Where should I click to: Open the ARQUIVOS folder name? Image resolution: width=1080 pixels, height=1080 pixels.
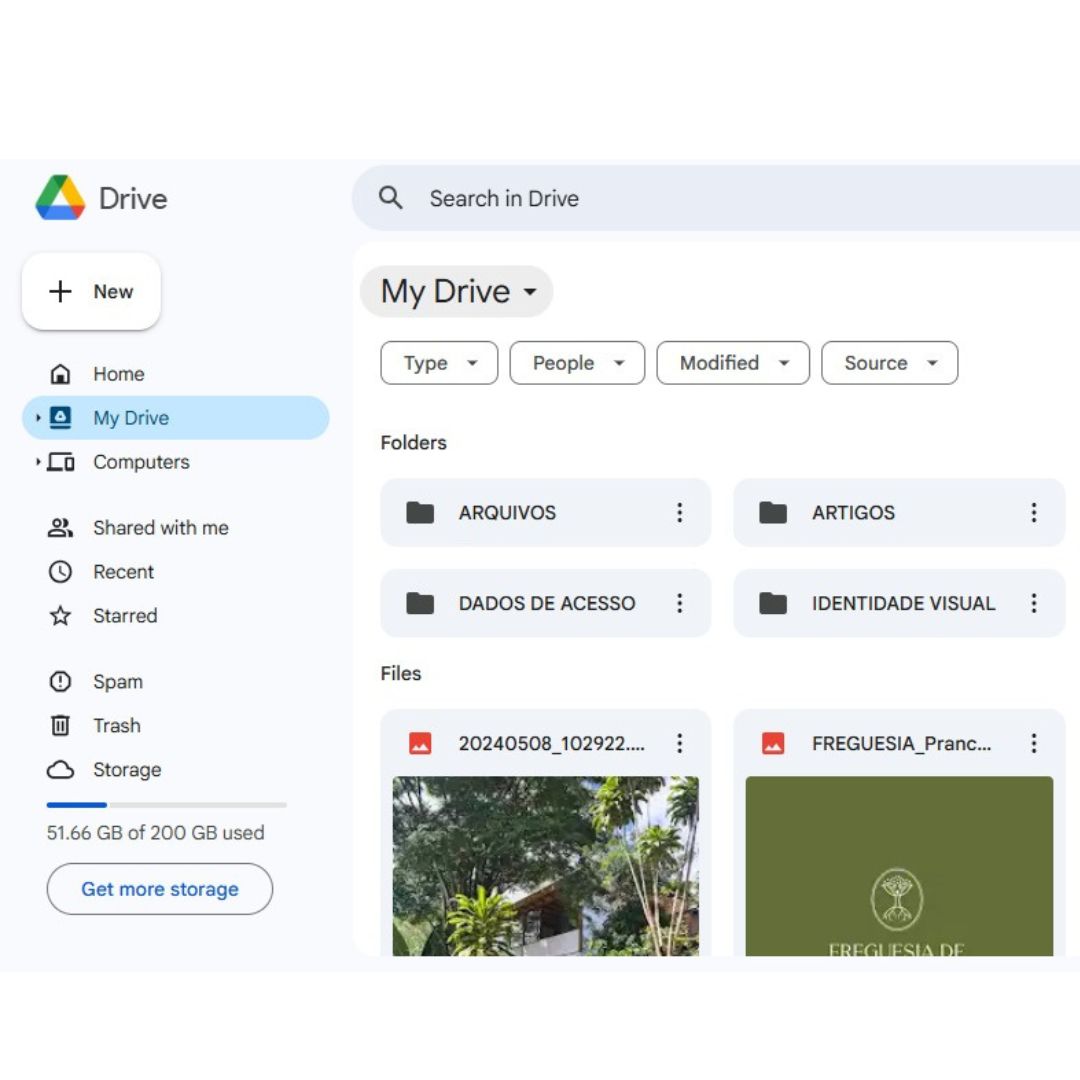click(x=507, y=512)
